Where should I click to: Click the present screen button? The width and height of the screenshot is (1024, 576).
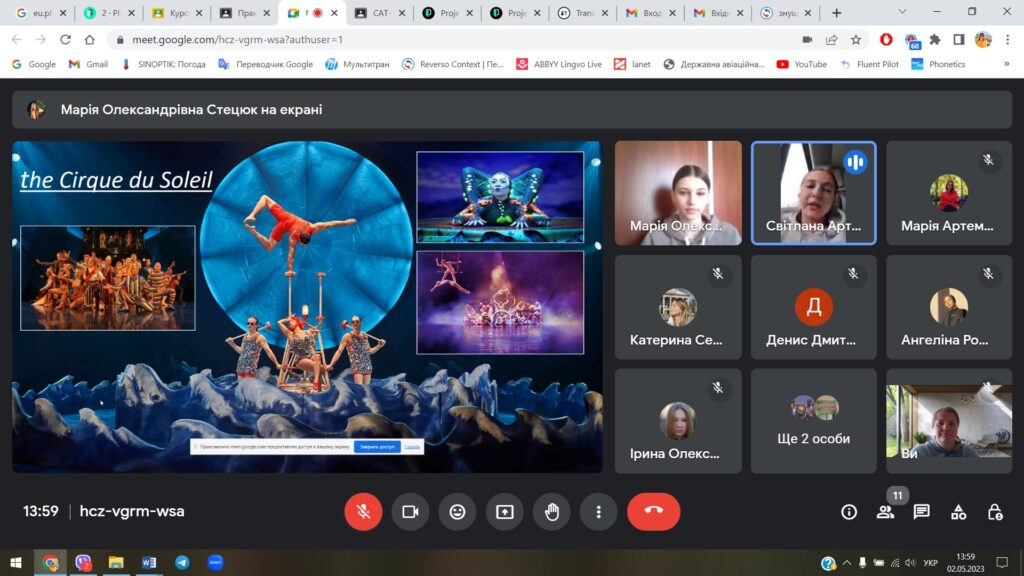504,511
